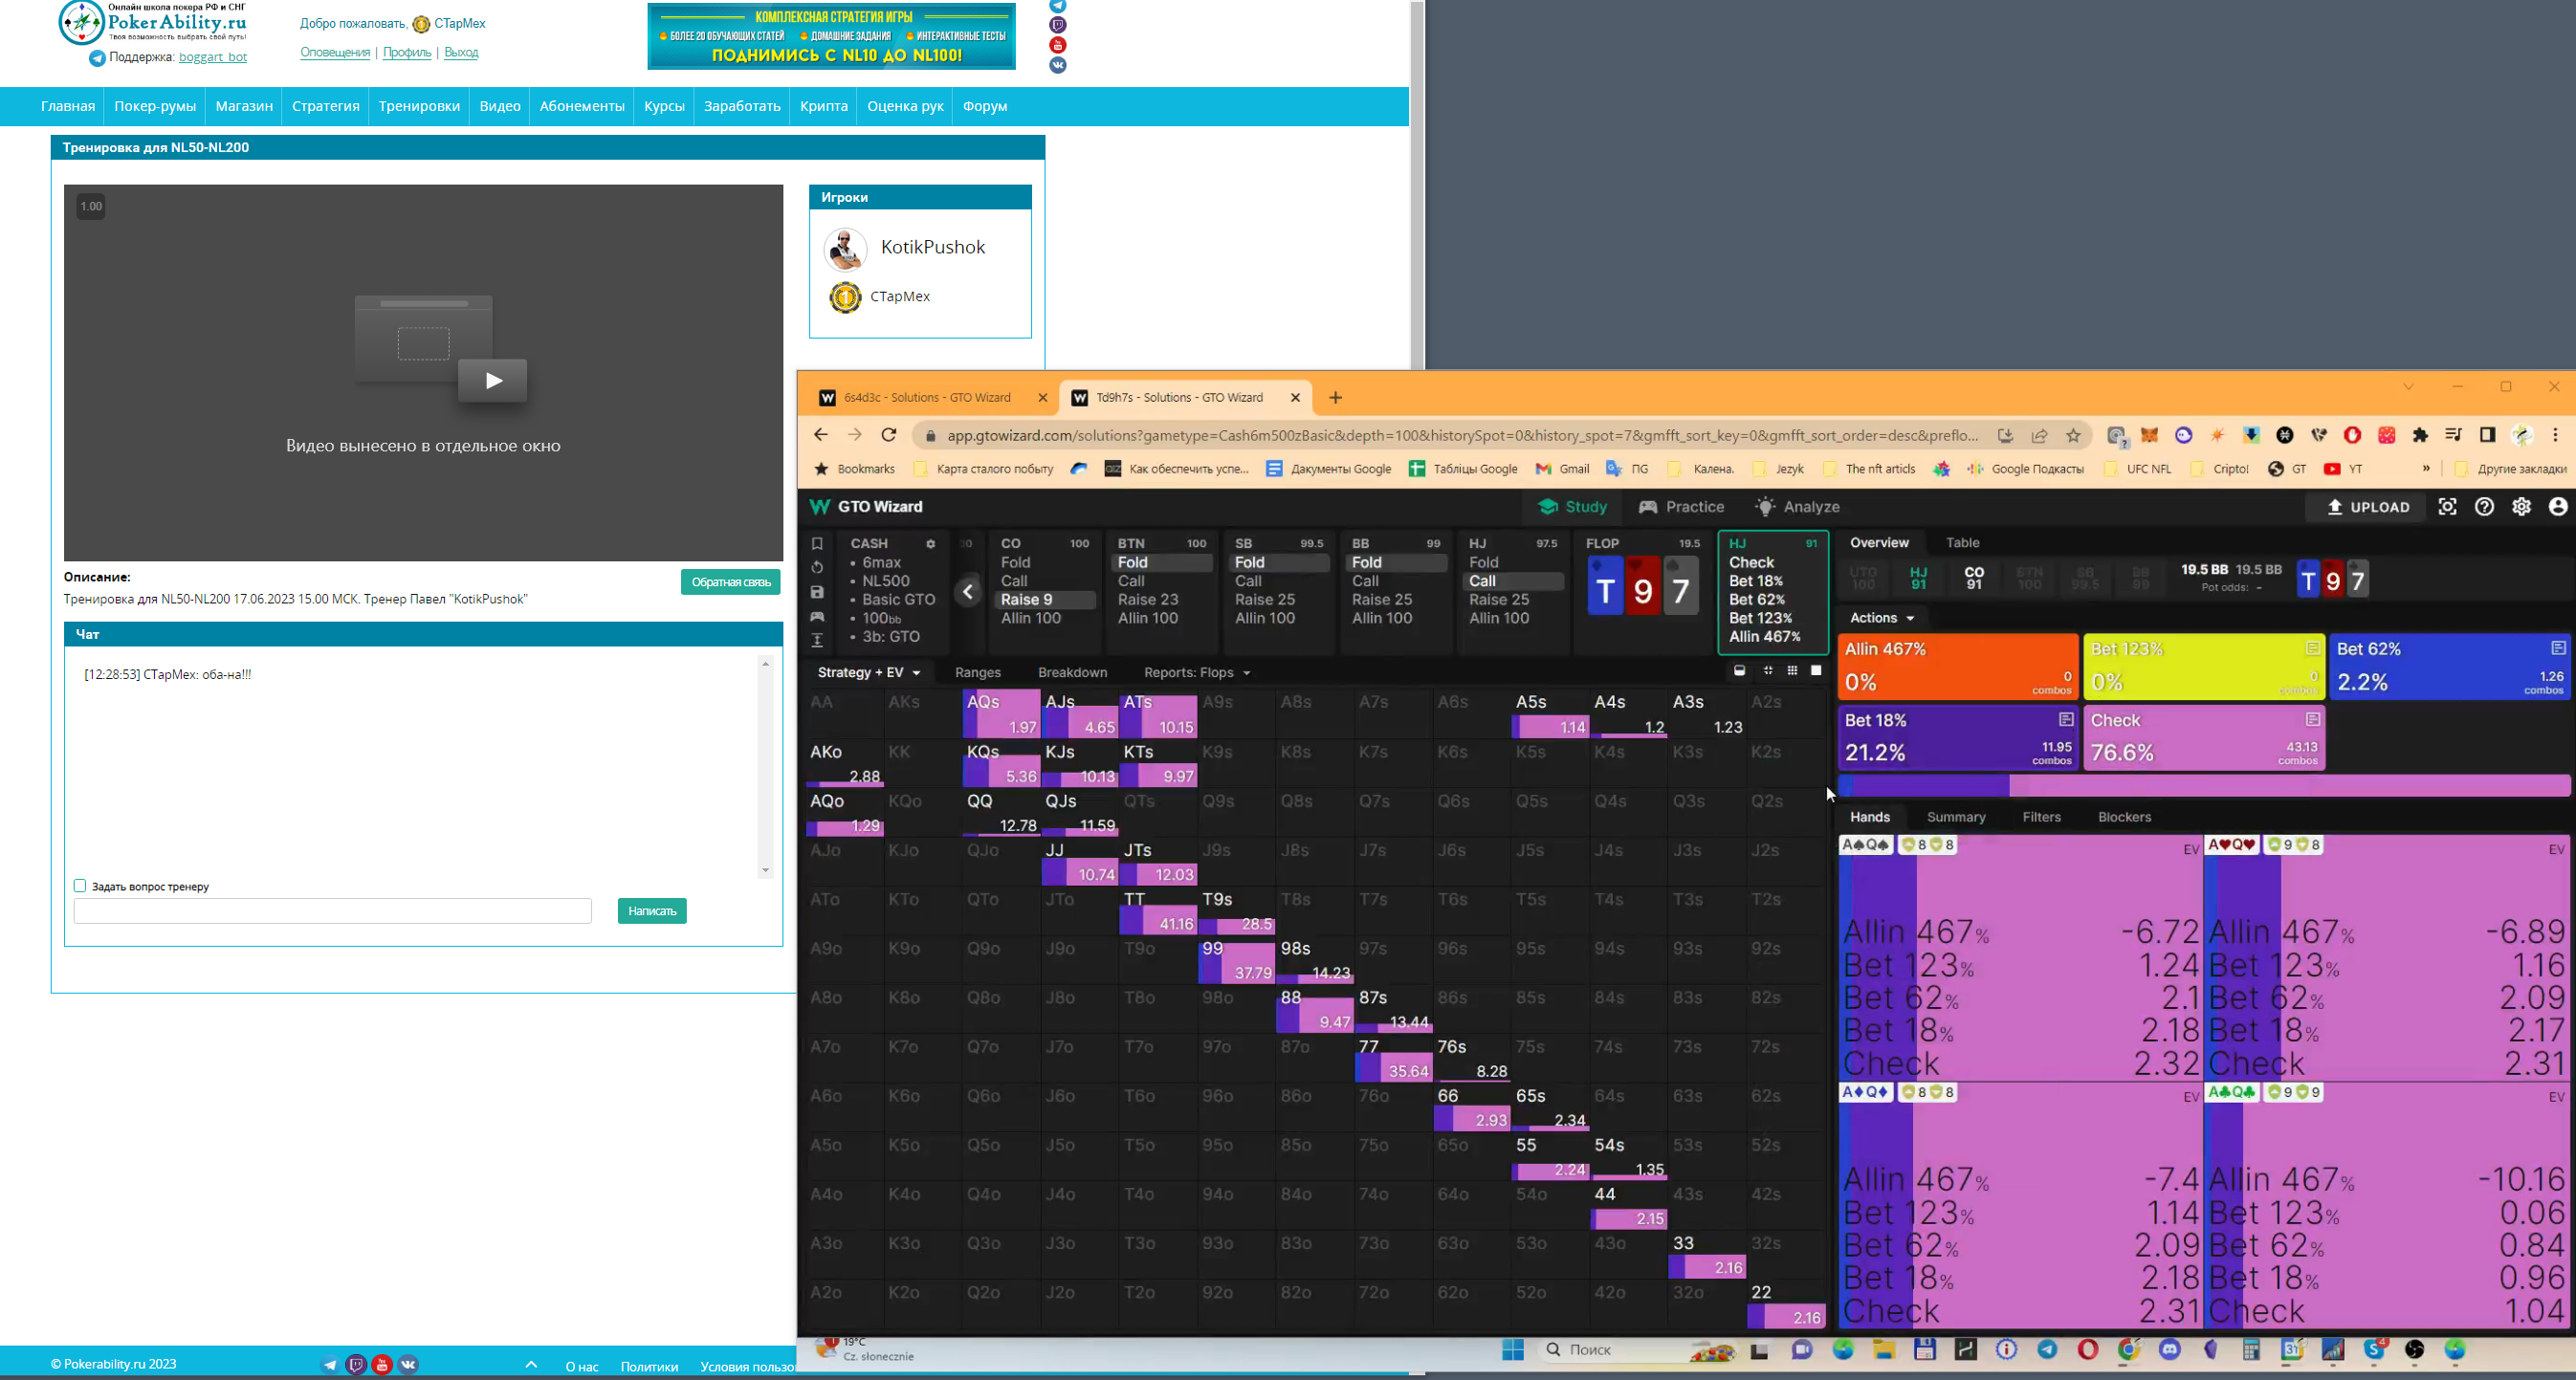Click the gamepad practice icon in sidebar
This screenshot has width=2576, height=1380.
pyautogui.click(x=817, y=616)
